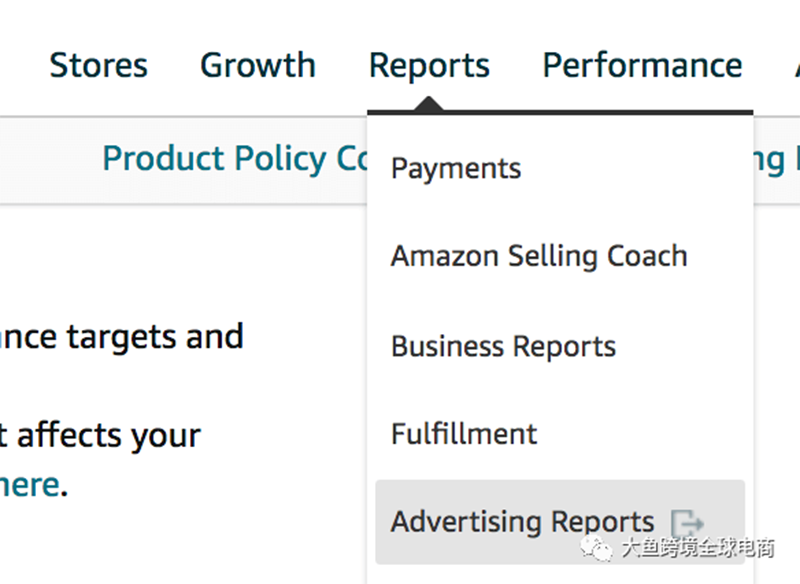
Task: Open the Performance menu
Action: pyautogui.click(x=642, y=65)
